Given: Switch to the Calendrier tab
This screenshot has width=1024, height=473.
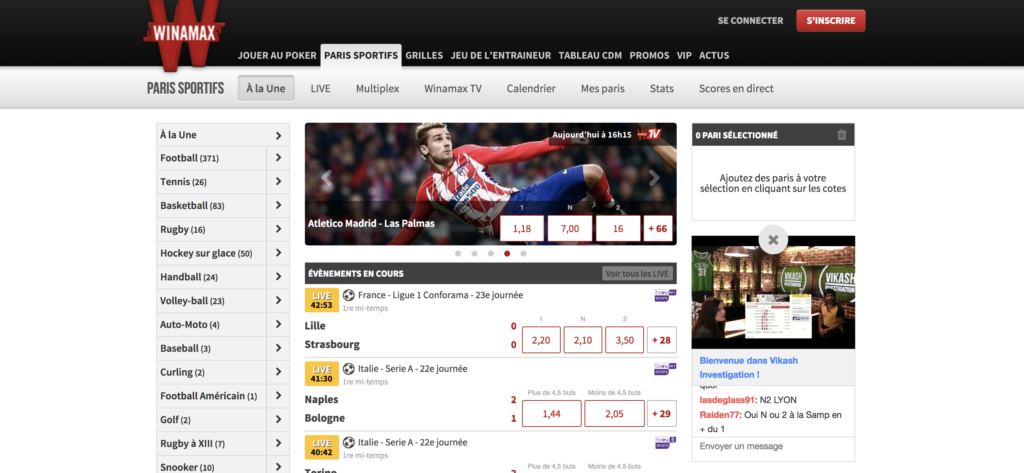Looking at the screenshot, I should pos(531,88).
